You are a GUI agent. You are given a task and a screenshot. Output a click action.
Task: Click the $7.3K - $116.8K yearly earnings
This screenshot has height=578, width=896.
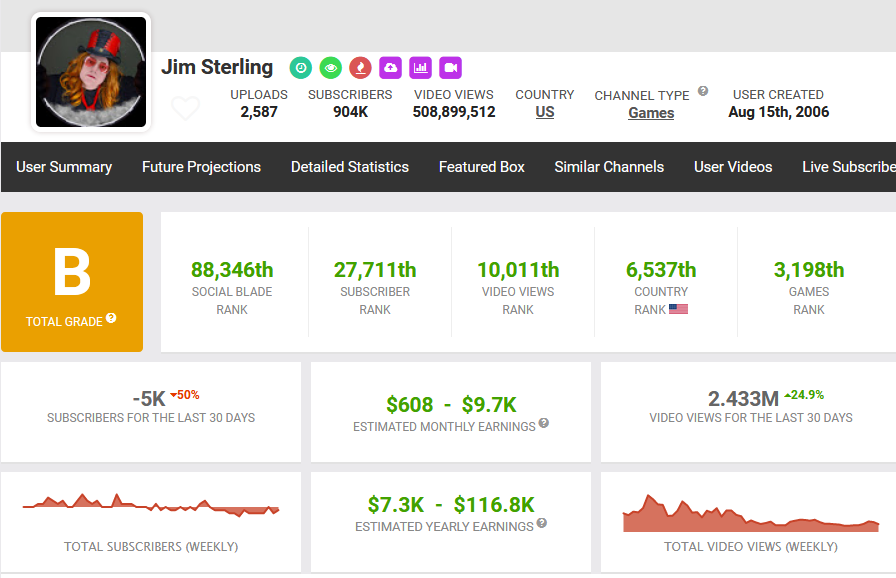point(451,505)
